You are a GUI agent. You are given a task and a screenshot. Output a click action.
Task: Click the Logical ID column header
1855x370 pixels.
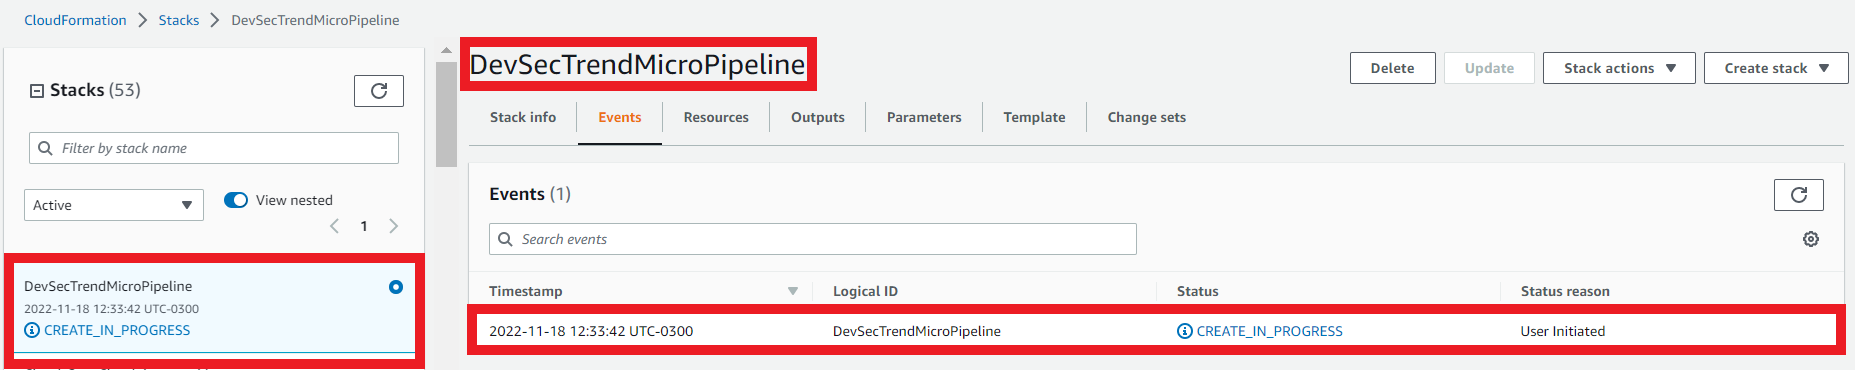click(x=865, y=291)
